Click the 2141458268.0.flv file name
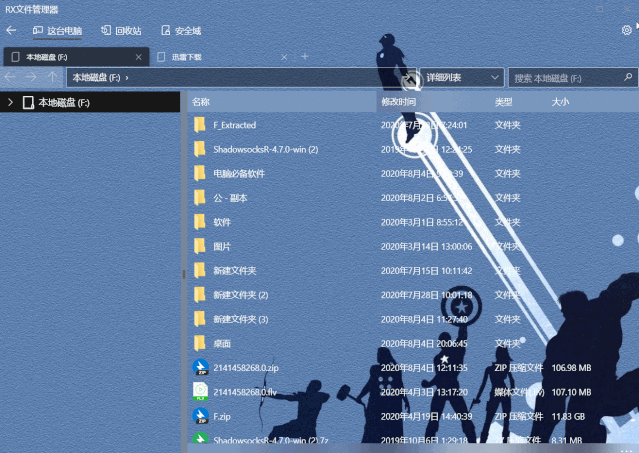The height and width of the screenshot is (453, 639). (x=245, y=392)
